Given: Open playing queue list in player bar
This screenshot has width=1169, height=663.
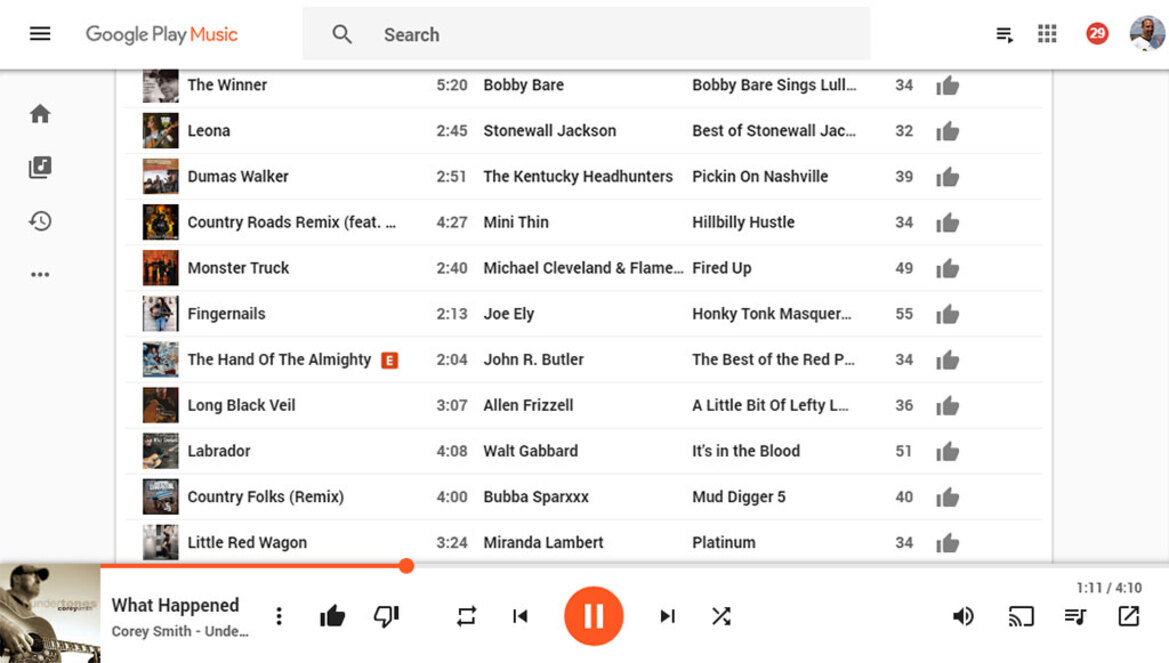Looking at the screenshot, I should (1074, 616).
